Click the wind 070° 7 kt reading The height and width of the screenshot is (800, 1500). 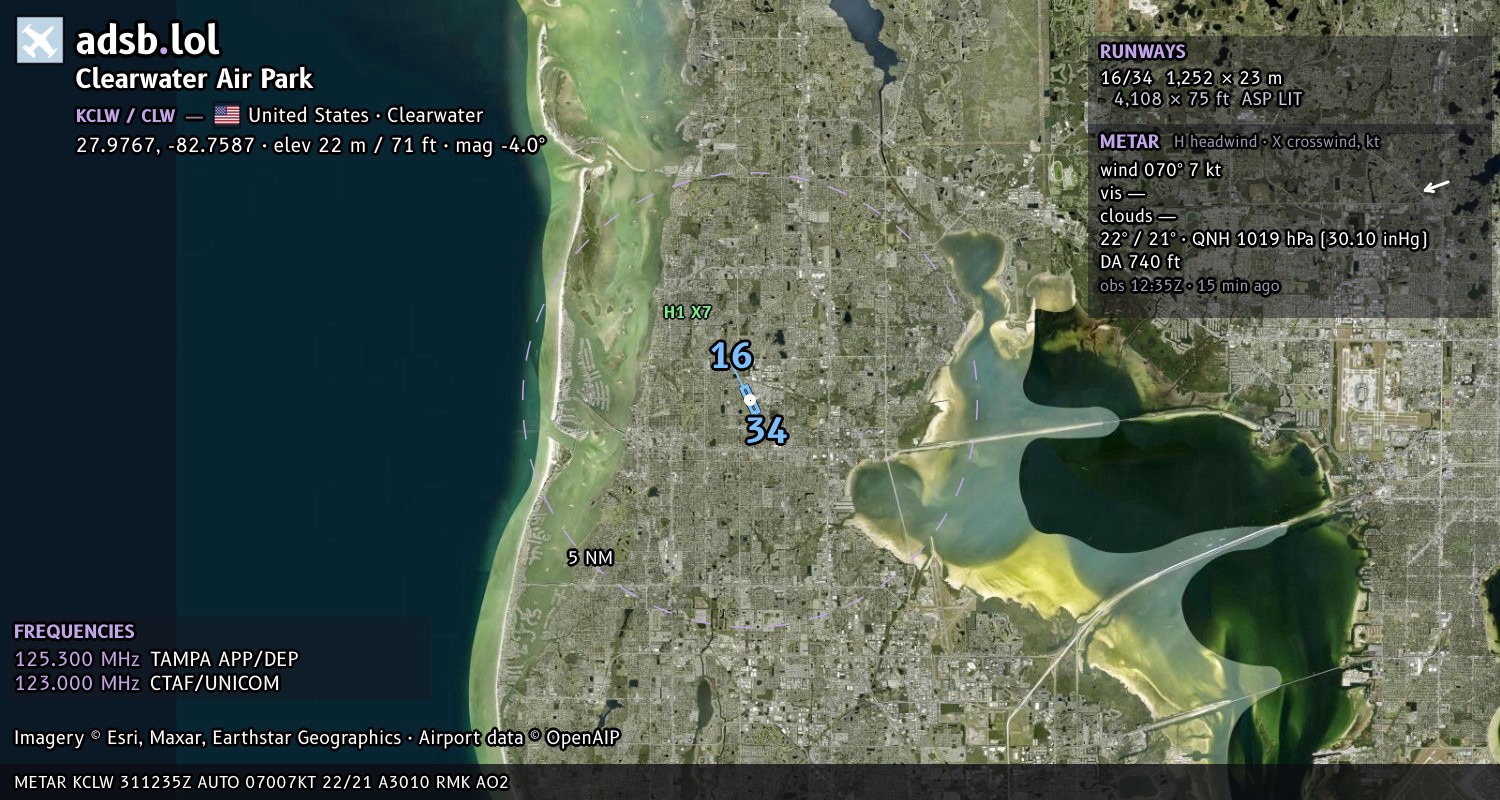[1160, 170]
